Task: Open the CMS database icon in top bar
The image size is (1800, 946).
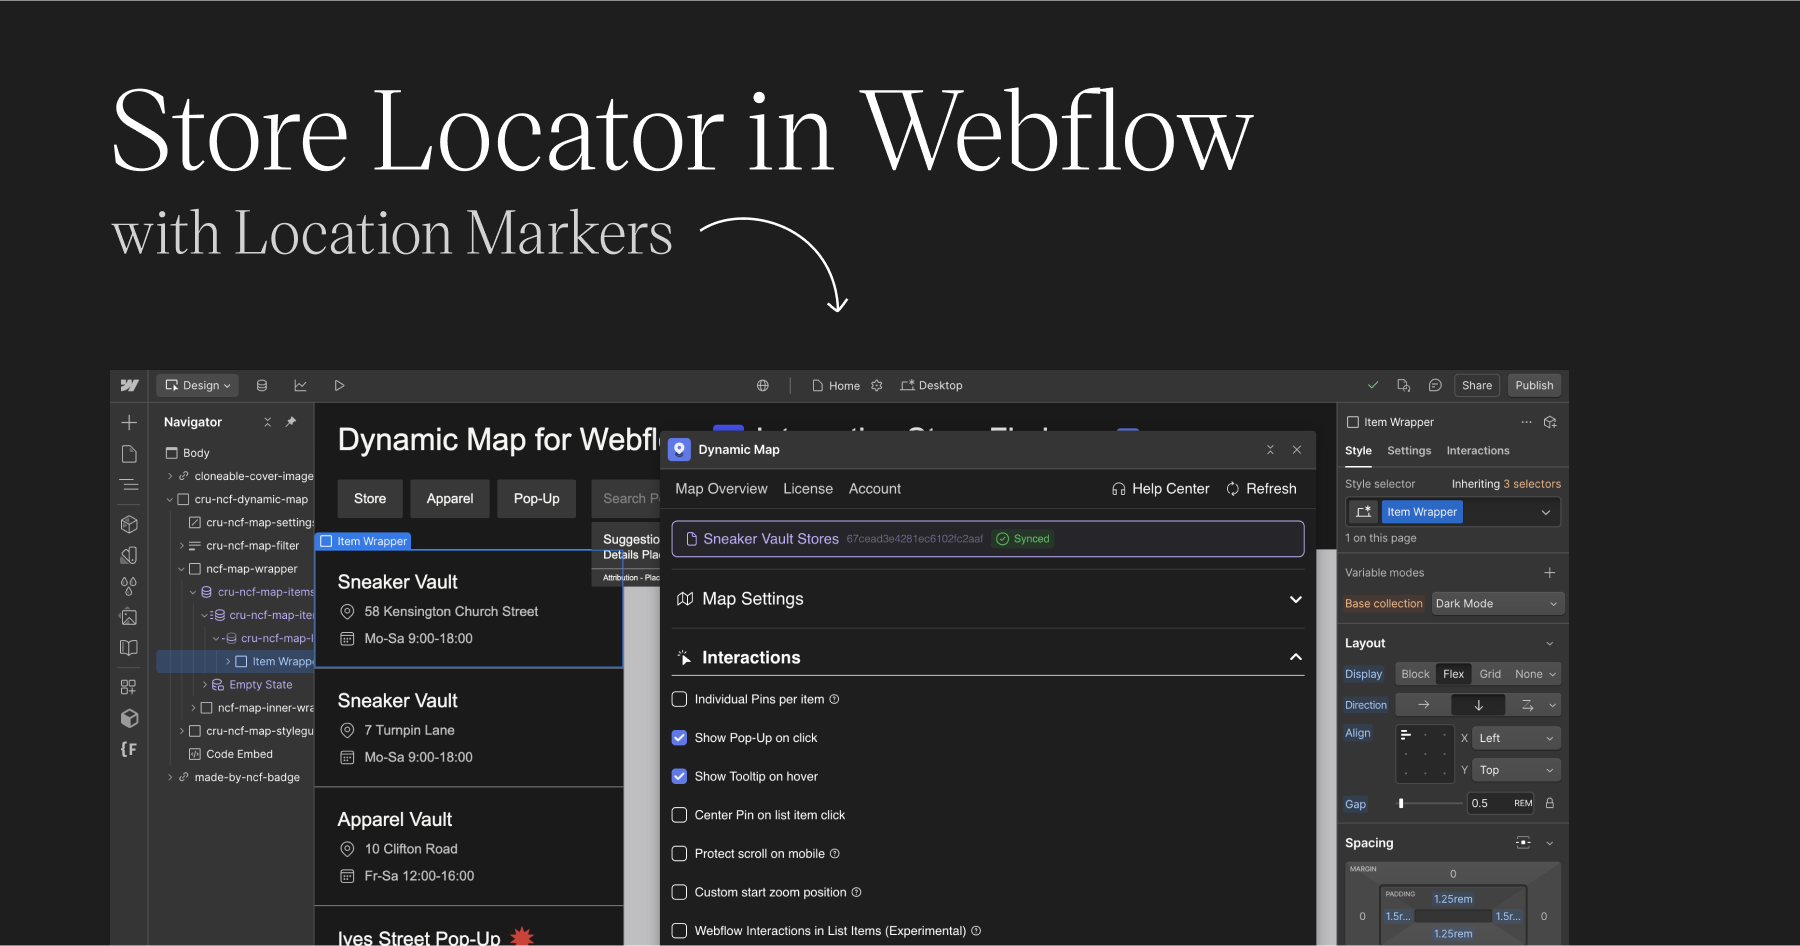Action: [262, 385]
